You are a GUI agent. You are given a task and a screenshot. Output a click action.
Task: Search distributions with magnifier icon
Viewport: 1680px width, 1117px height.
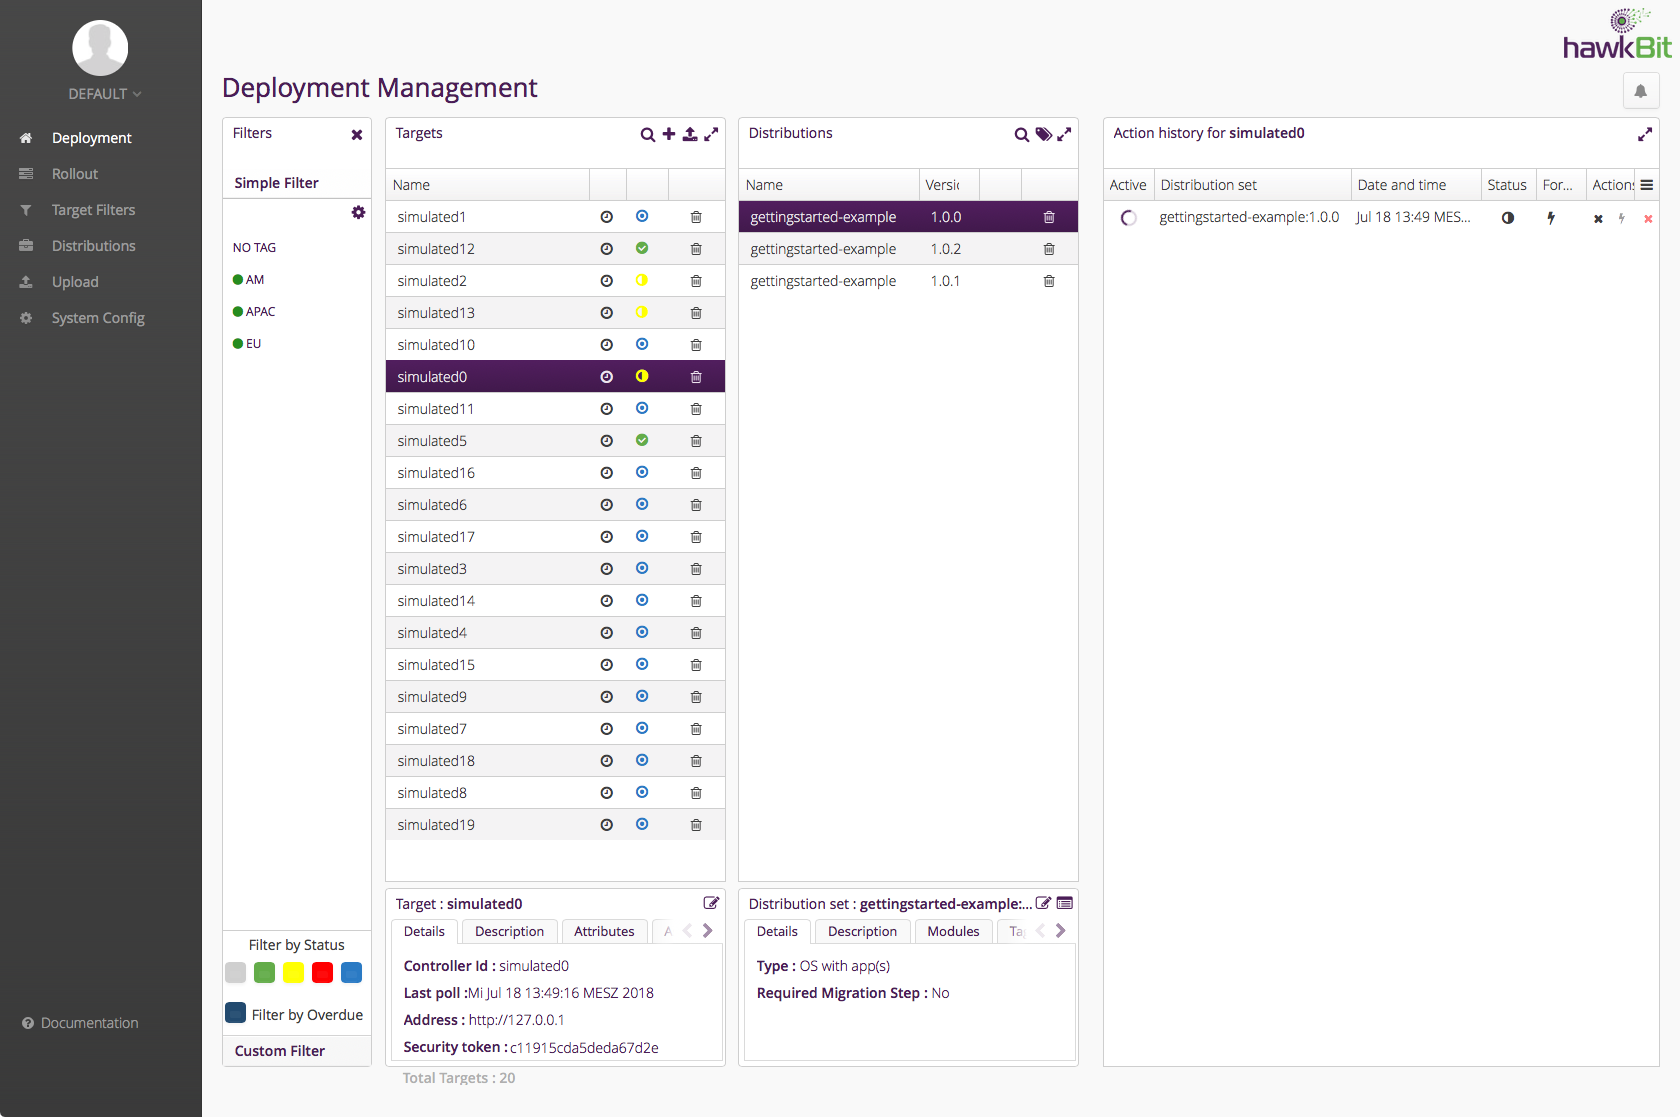pos(1022,135)
